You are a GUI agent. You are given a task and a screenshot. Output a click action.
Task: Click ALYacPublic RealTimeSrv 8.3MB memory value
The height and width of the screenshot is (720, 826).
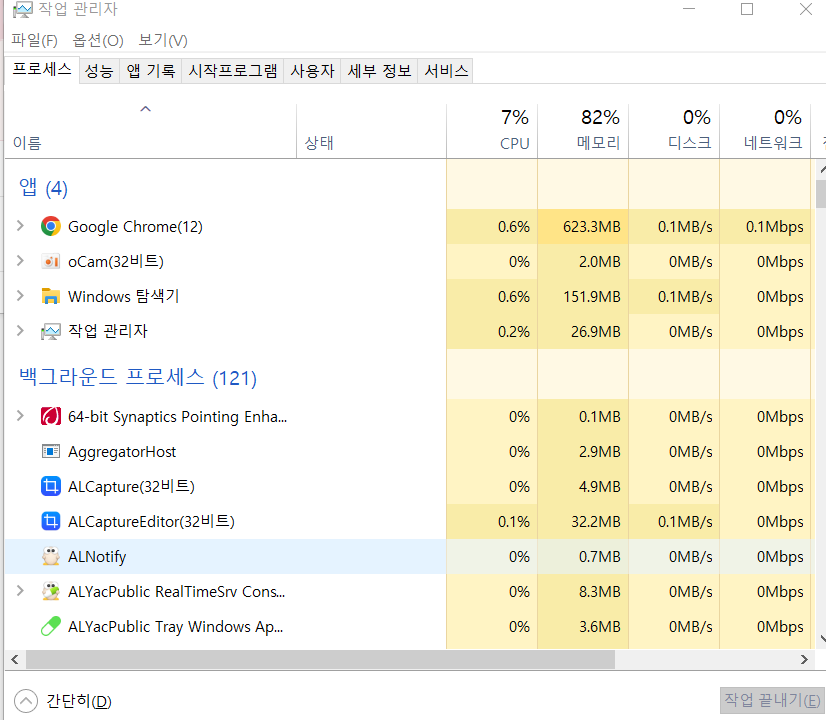[599, 591]
